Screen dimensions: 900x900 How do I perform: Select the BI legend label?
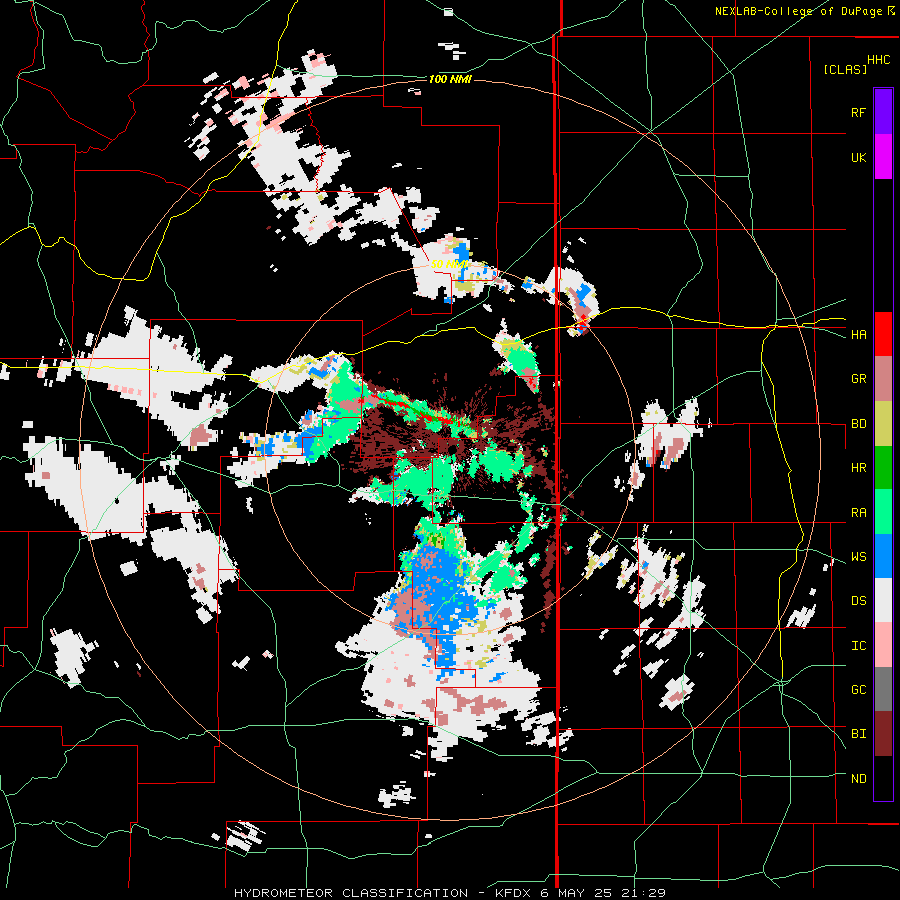(x=858, y=734)
